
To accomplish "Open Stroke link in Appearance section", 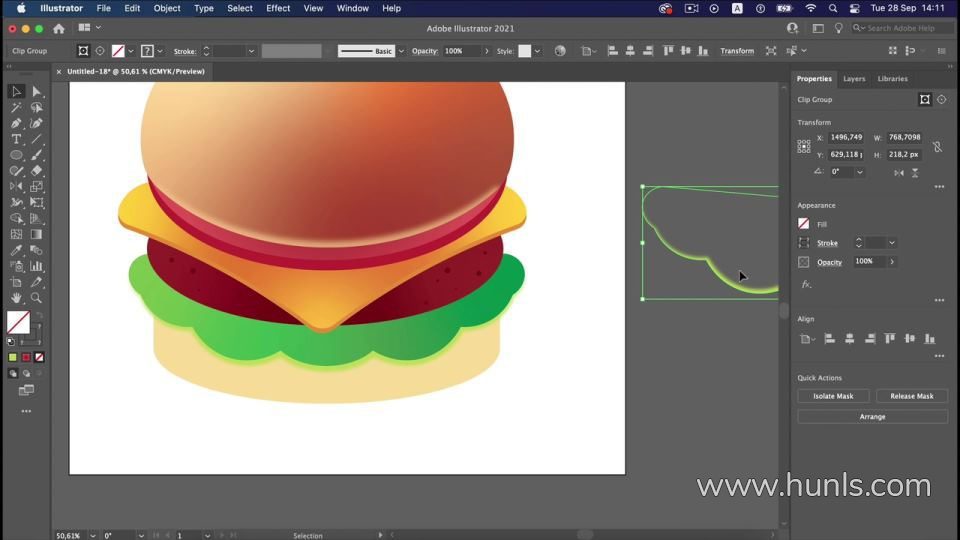I will (827, 243).
